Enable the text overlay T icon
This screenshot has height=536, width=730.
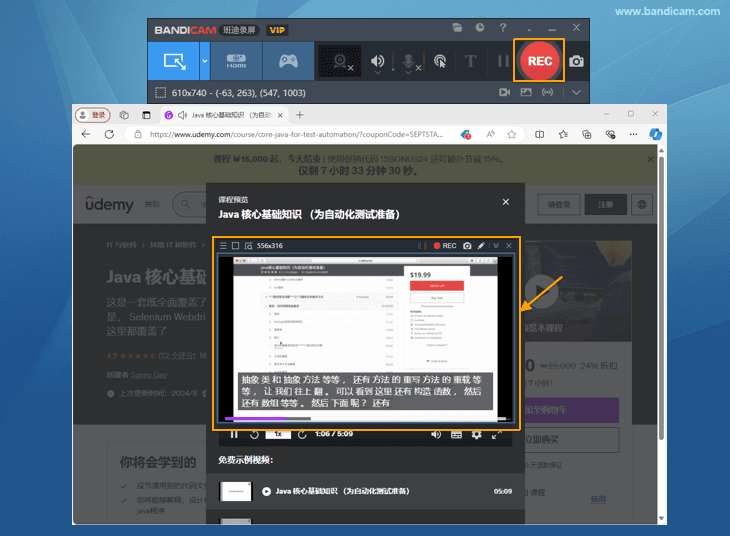pos(470,61)
